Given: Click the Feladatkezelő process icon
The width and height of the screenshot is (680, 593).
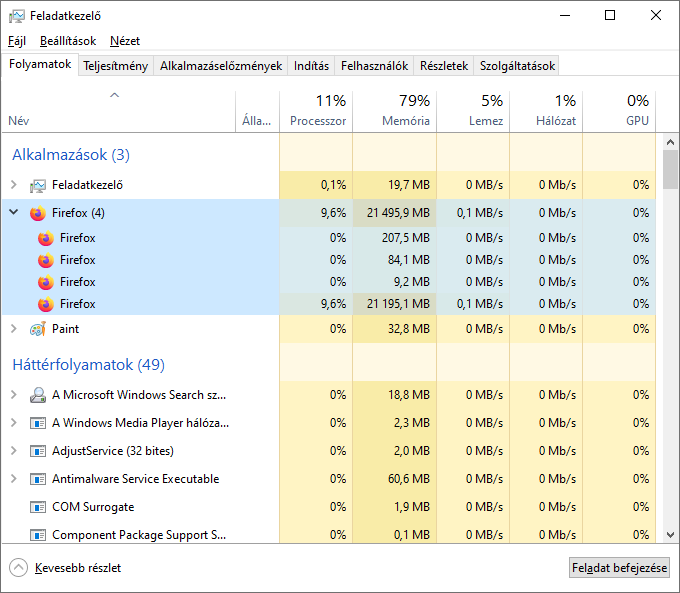Looking at the screenshot, I should (38, 185).
